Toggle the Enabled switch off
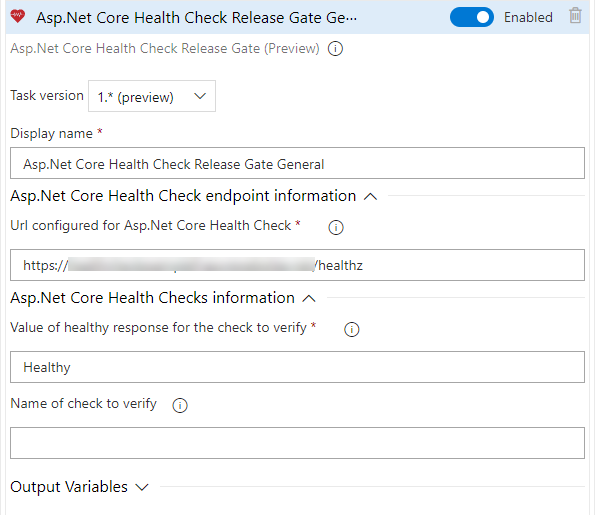Viewport: 600px width, 515px height. pos(471,17)
